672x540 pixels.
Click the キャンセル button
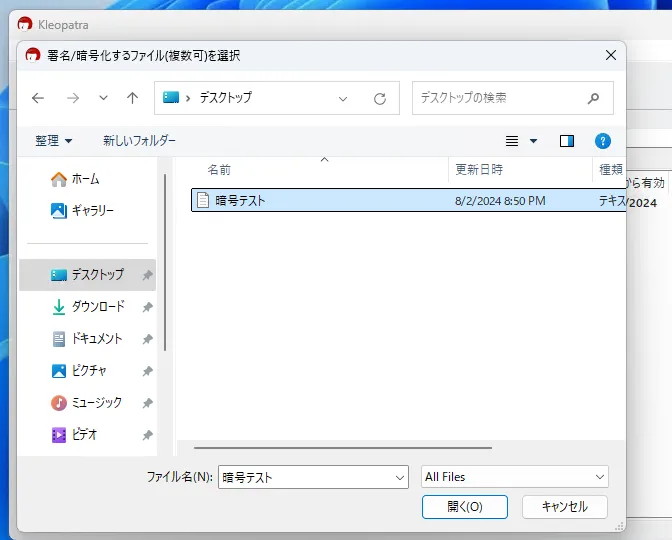pyautogui.click(x=565, y=507)
